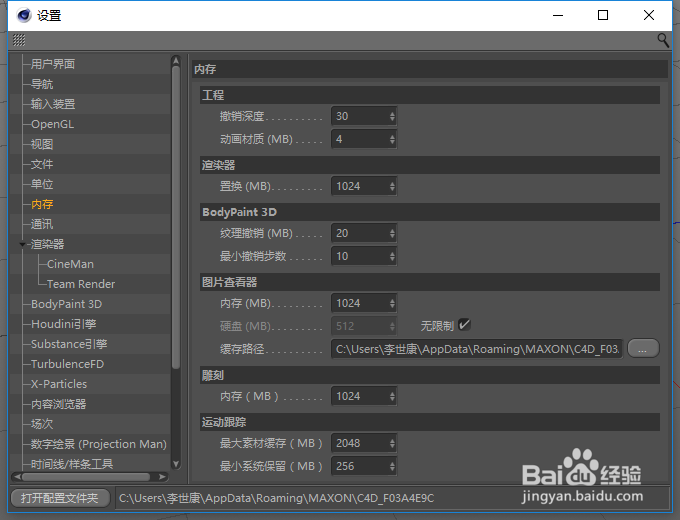Select 用户界面 in the settings tree
680x520 pixels.
click(52, 64)
